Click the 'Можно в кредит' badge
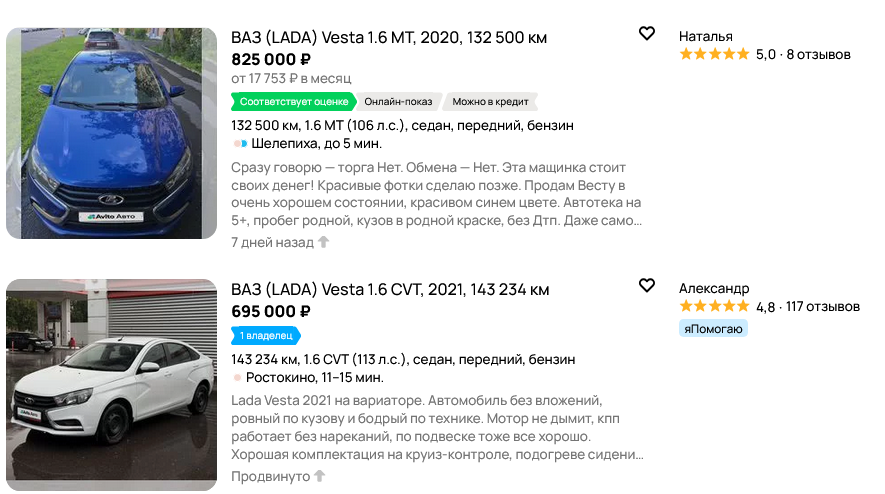 click(x=490, y=102)
